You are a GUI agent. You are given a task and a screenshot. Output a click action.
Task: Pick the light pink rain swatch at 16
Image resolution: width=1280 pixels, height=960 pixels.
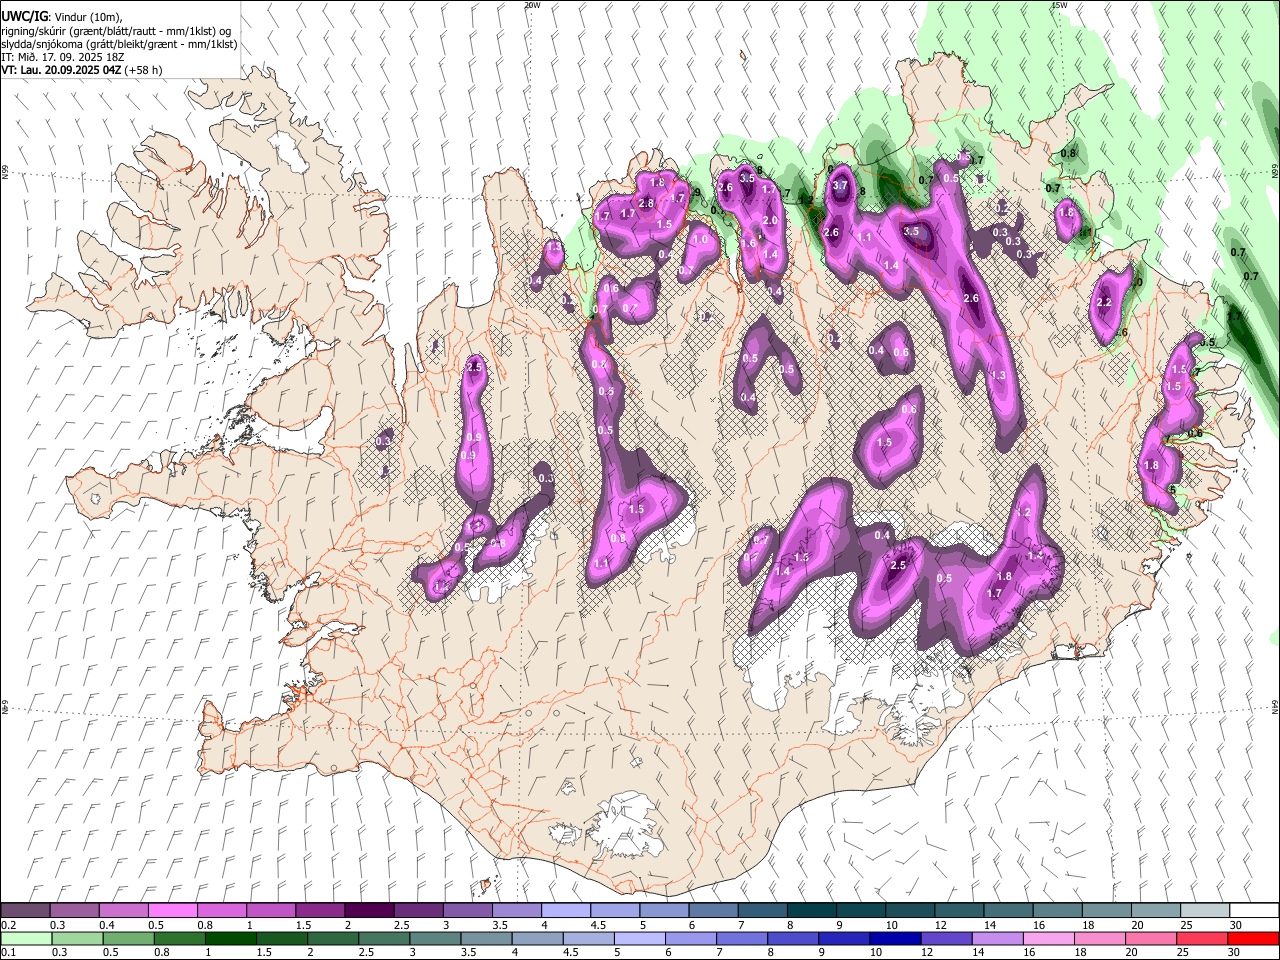[x=1048, y=938]
